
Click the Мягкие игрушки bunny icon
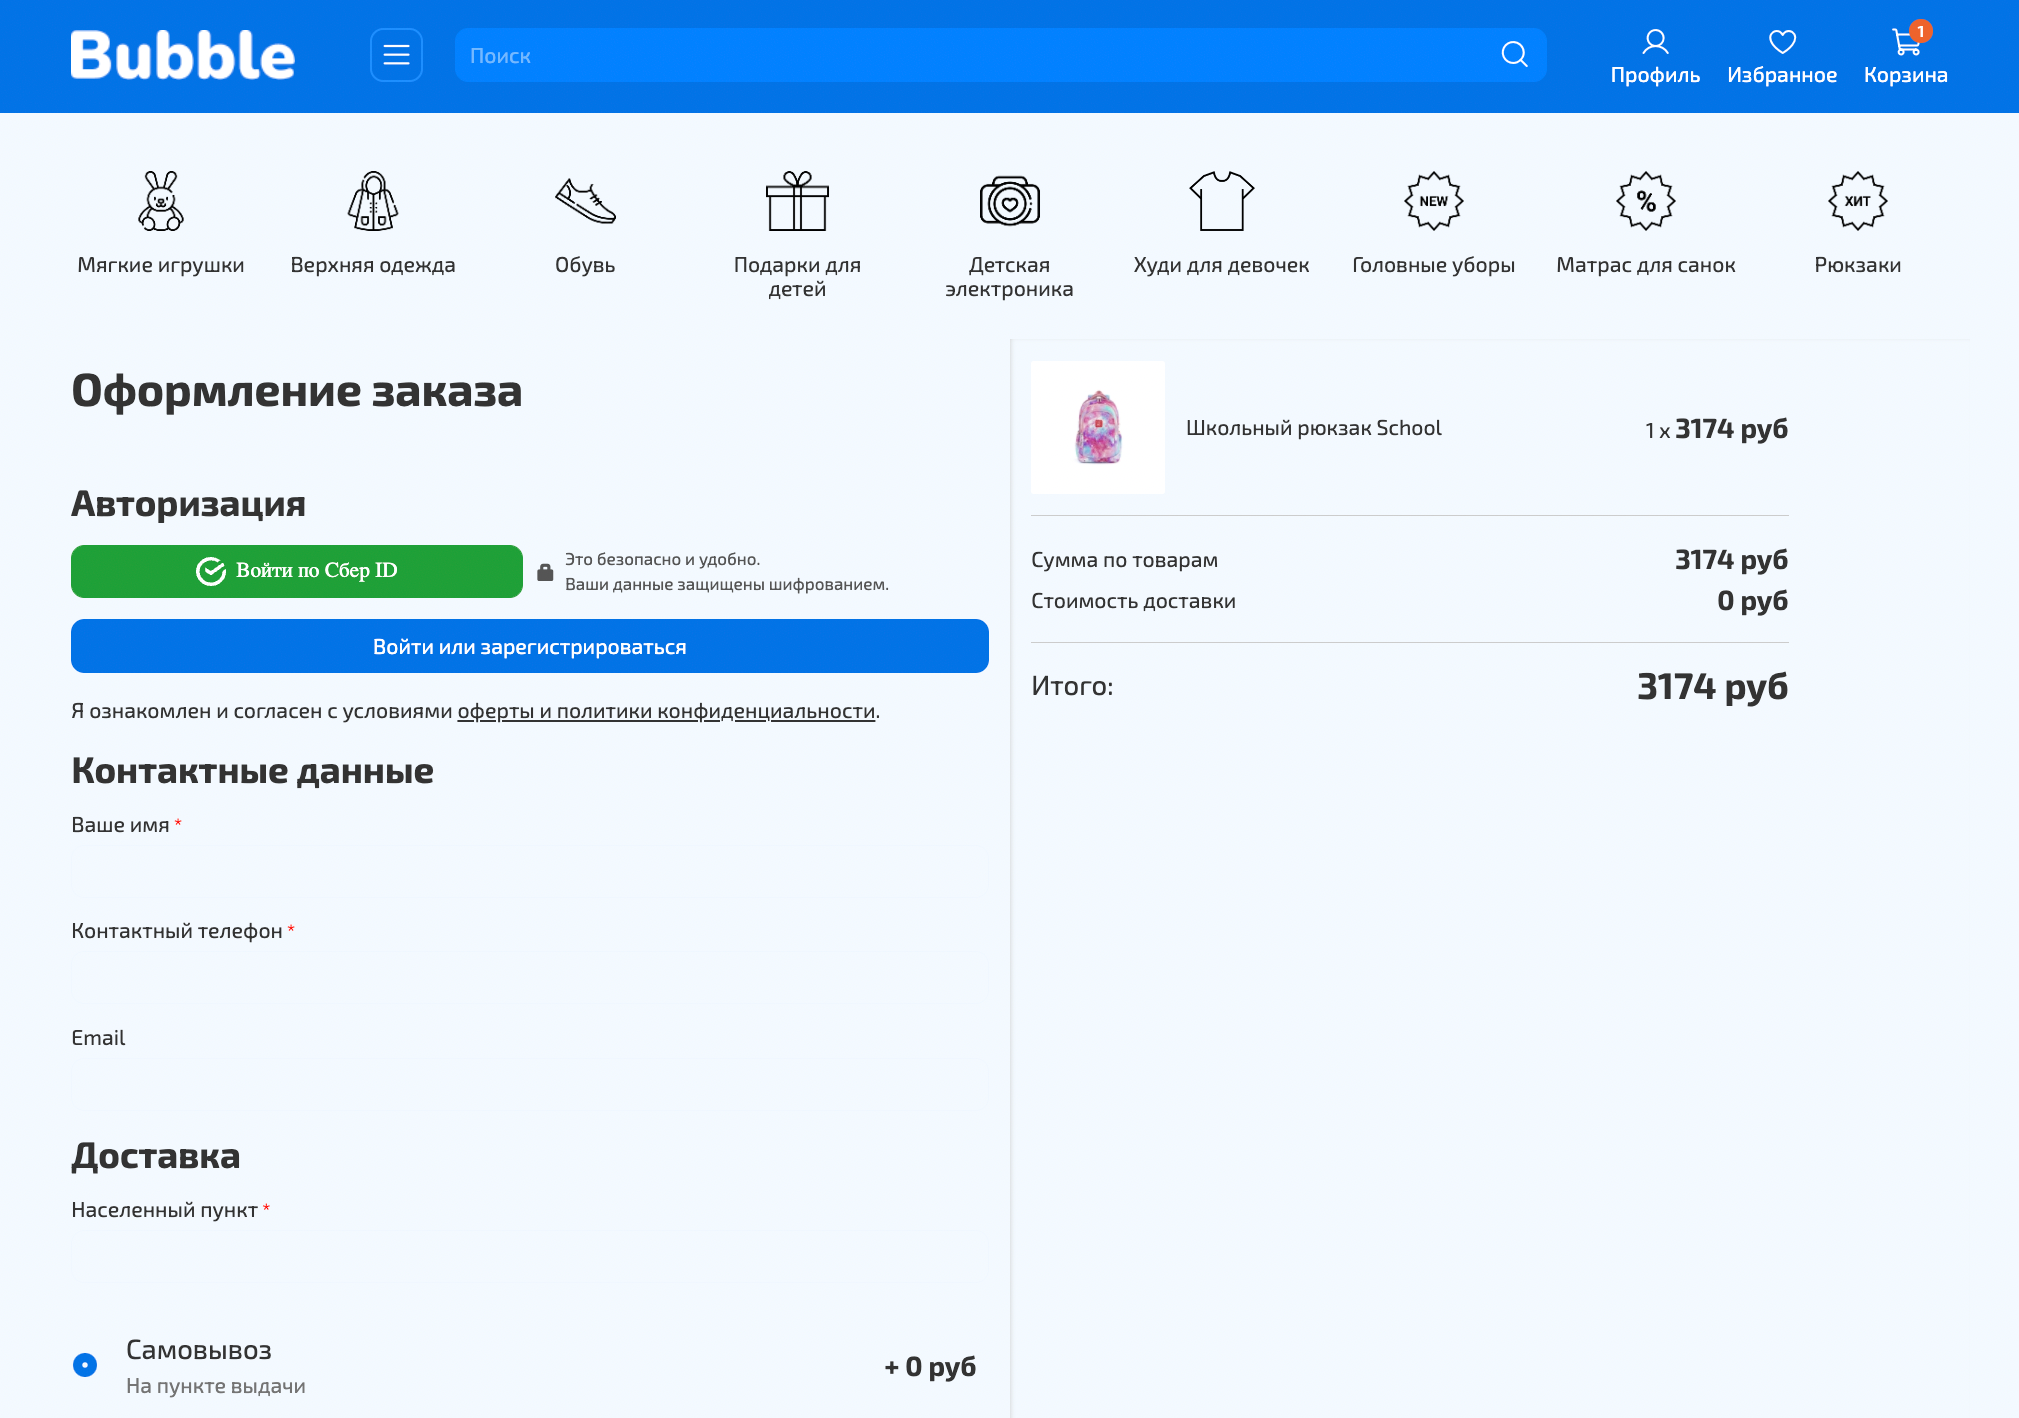pos(161,201)
